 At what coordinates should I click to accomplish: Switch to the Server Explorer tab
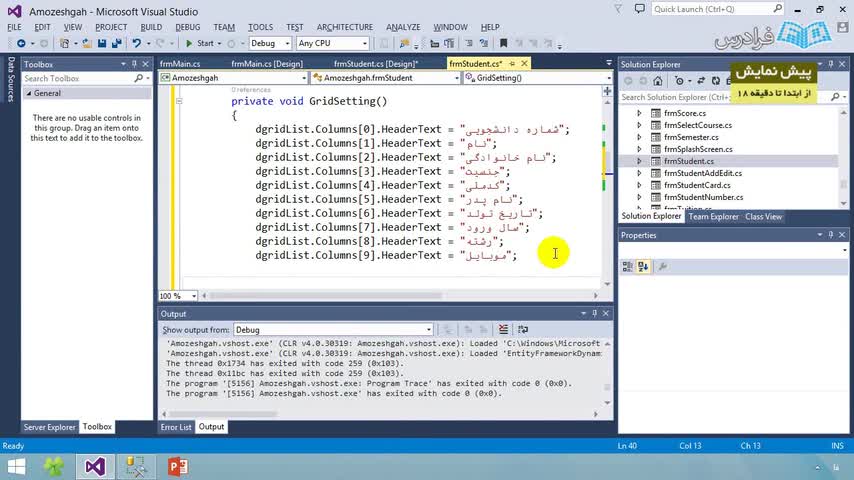click(50, 427)
